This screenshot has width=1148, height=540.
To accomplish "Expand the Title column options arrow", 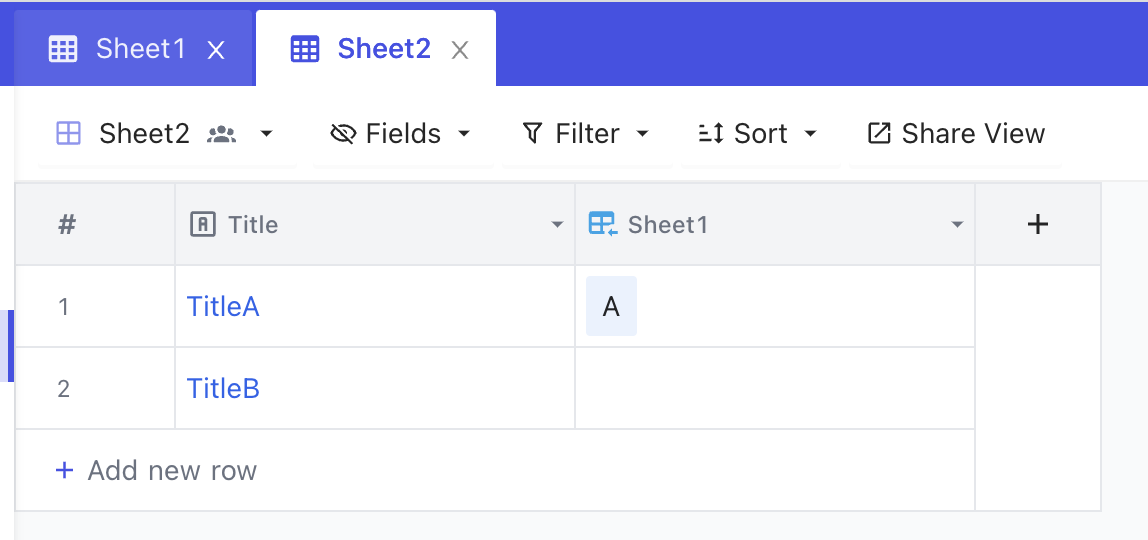I will [x=557, y=225].
